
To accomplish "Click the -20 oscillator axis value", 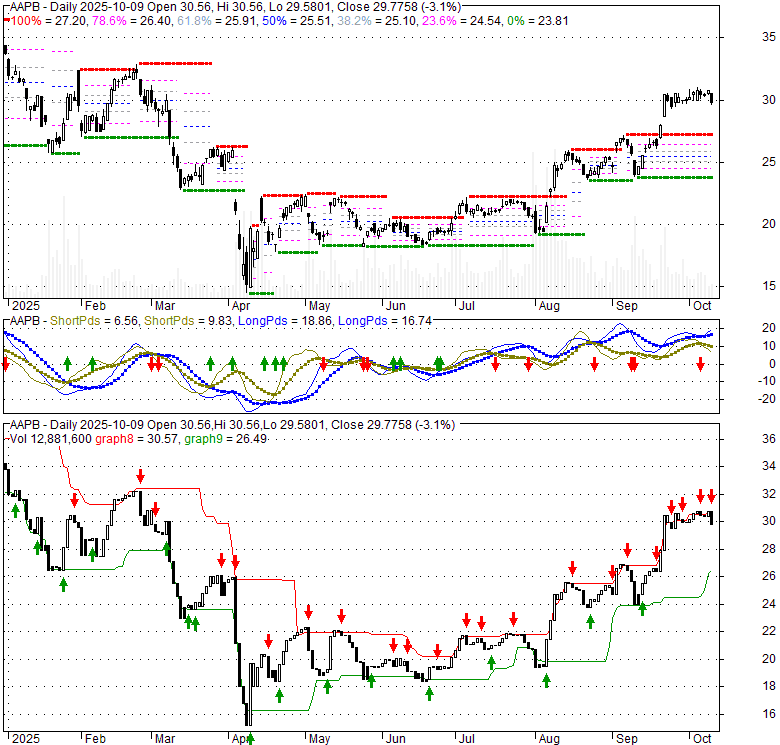I will [766, 399].
